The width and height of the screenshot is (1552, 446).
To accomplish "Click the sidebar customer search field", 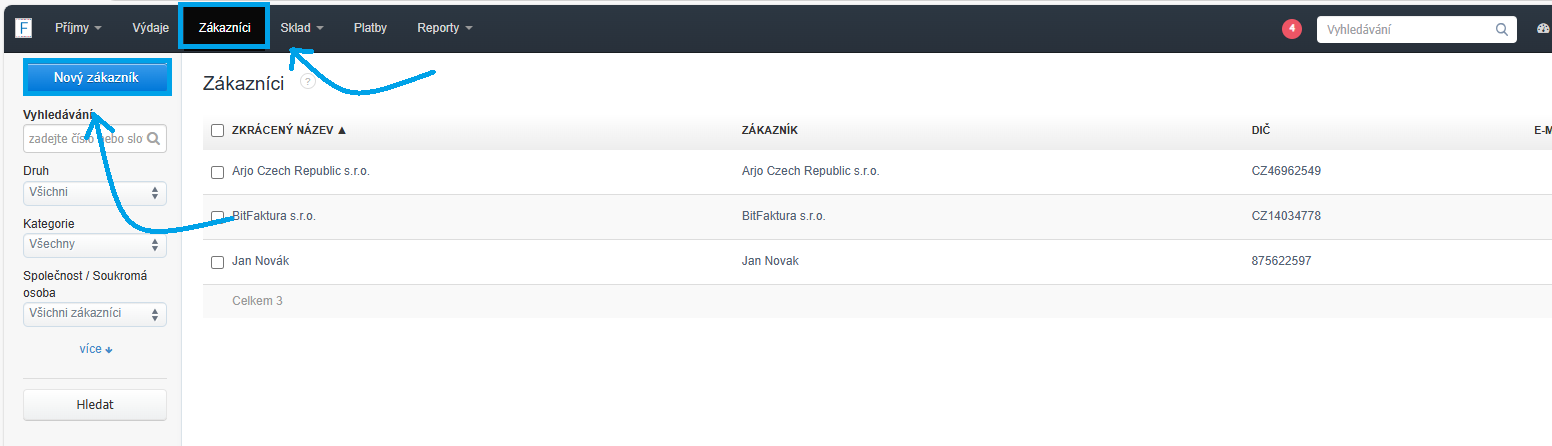I will [86, 139].
